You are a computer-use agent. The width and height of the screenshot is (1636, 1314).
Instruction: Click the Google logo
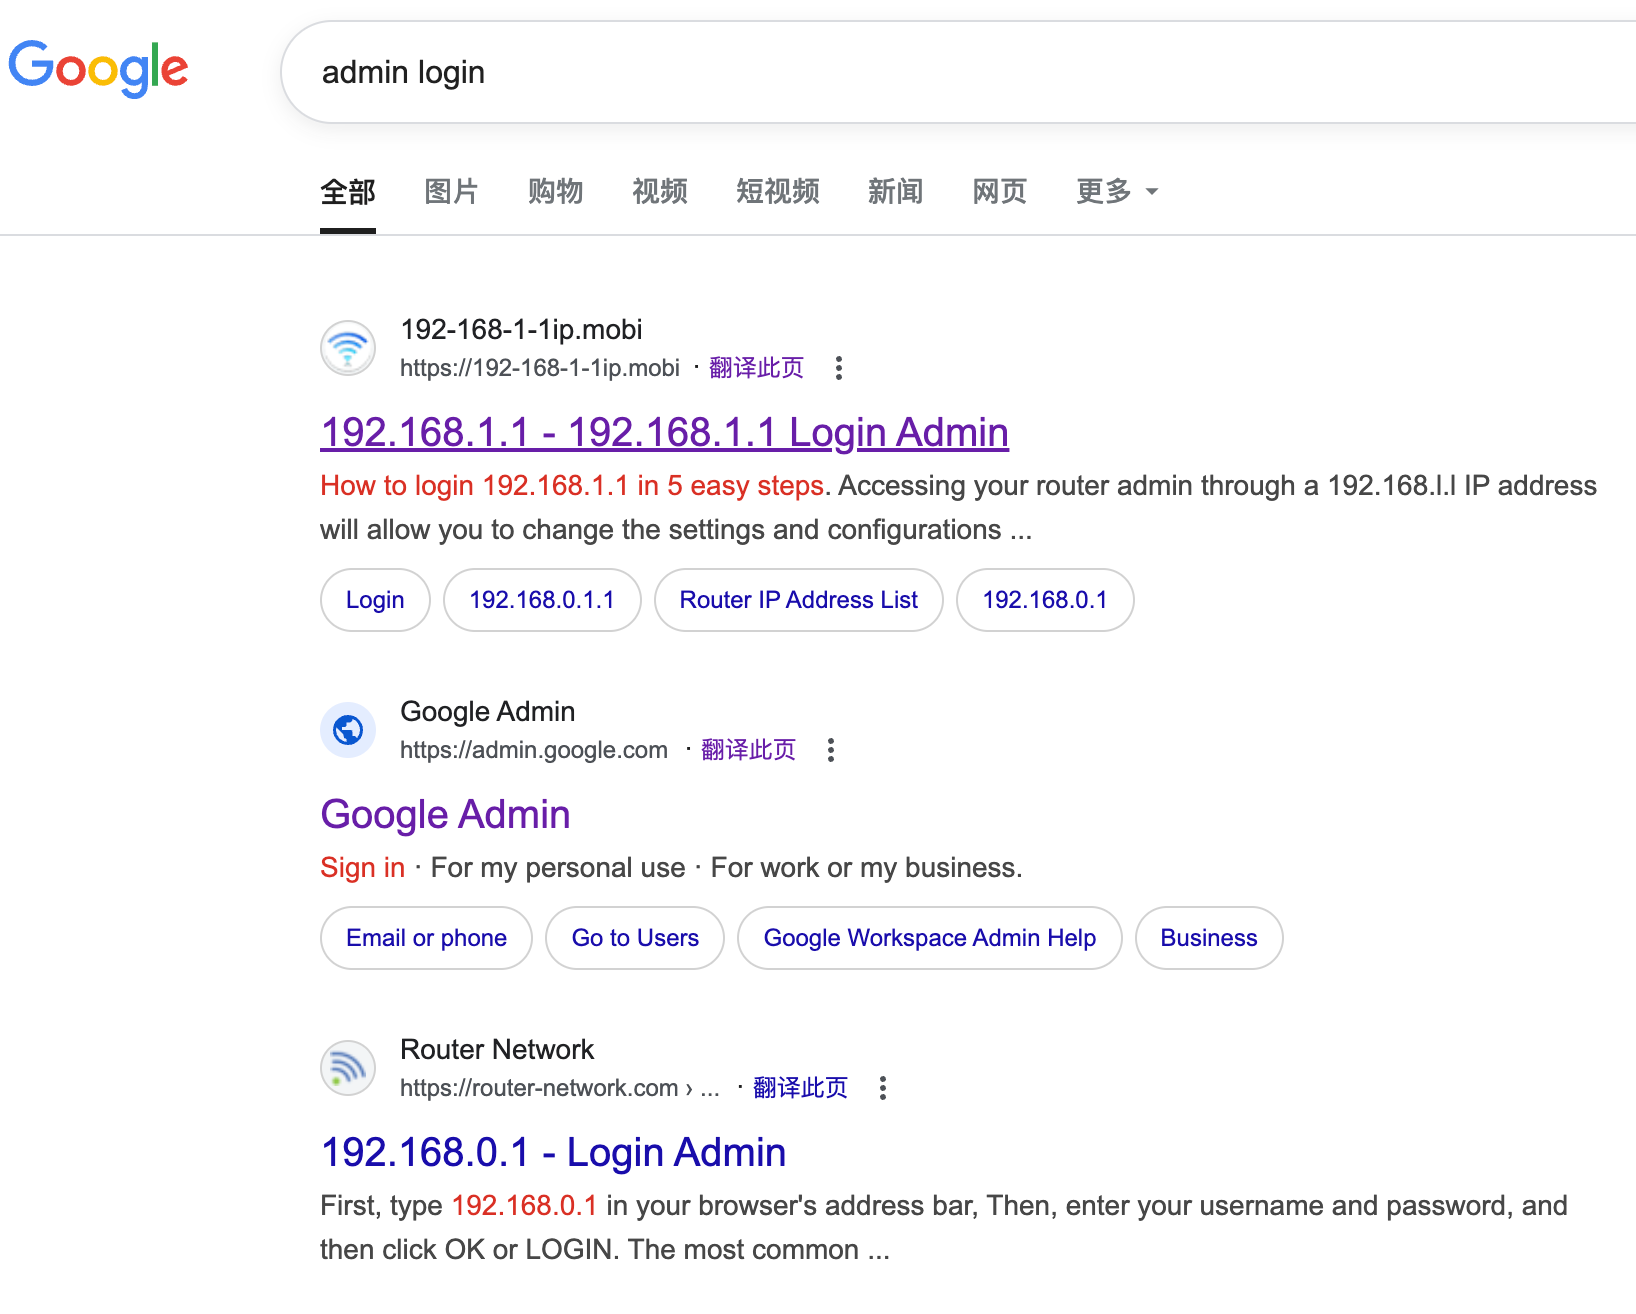pos(98,68)
